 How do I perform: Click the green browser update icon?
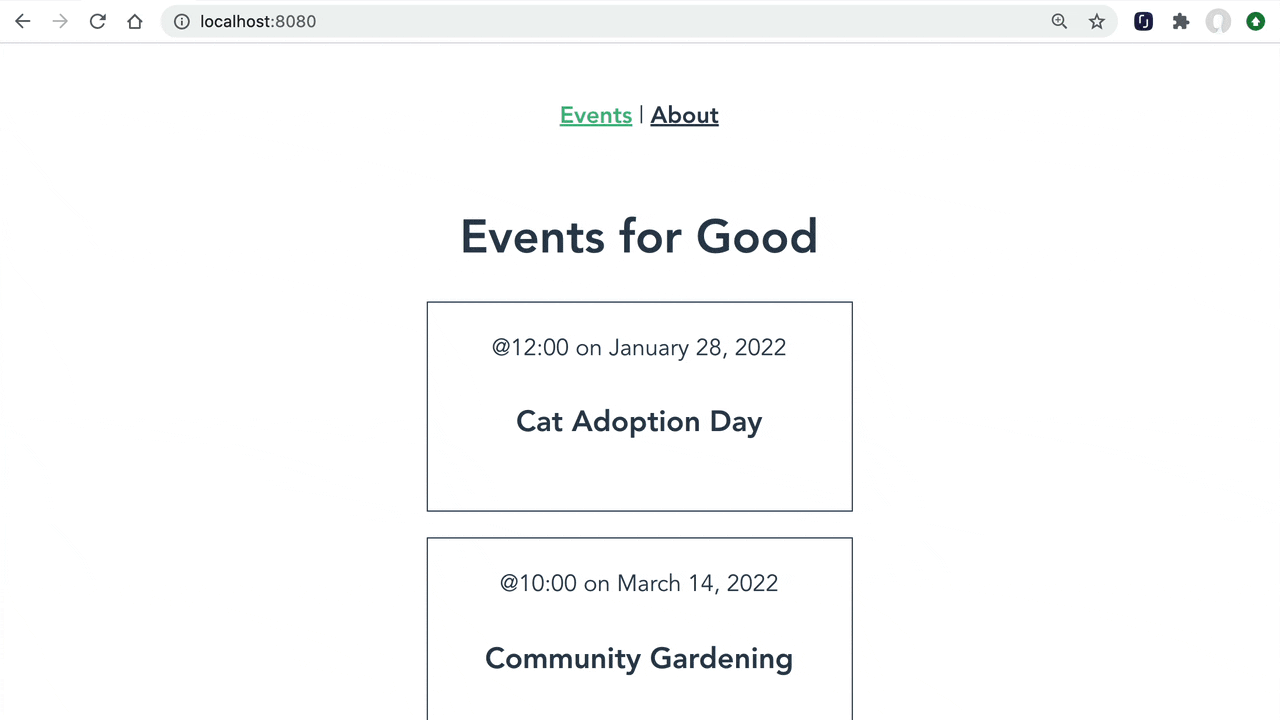[x=1256, y=21]
